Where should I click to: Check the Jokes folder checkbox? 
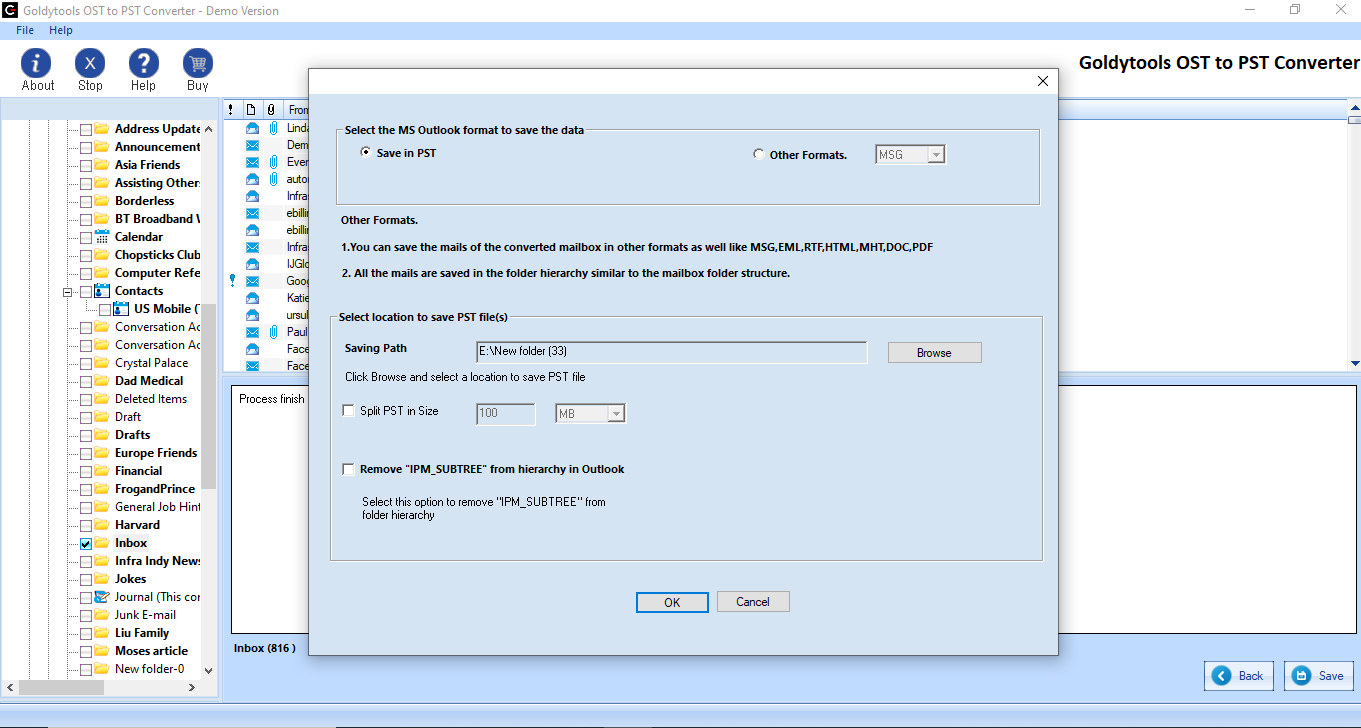[x=86, y=580]
